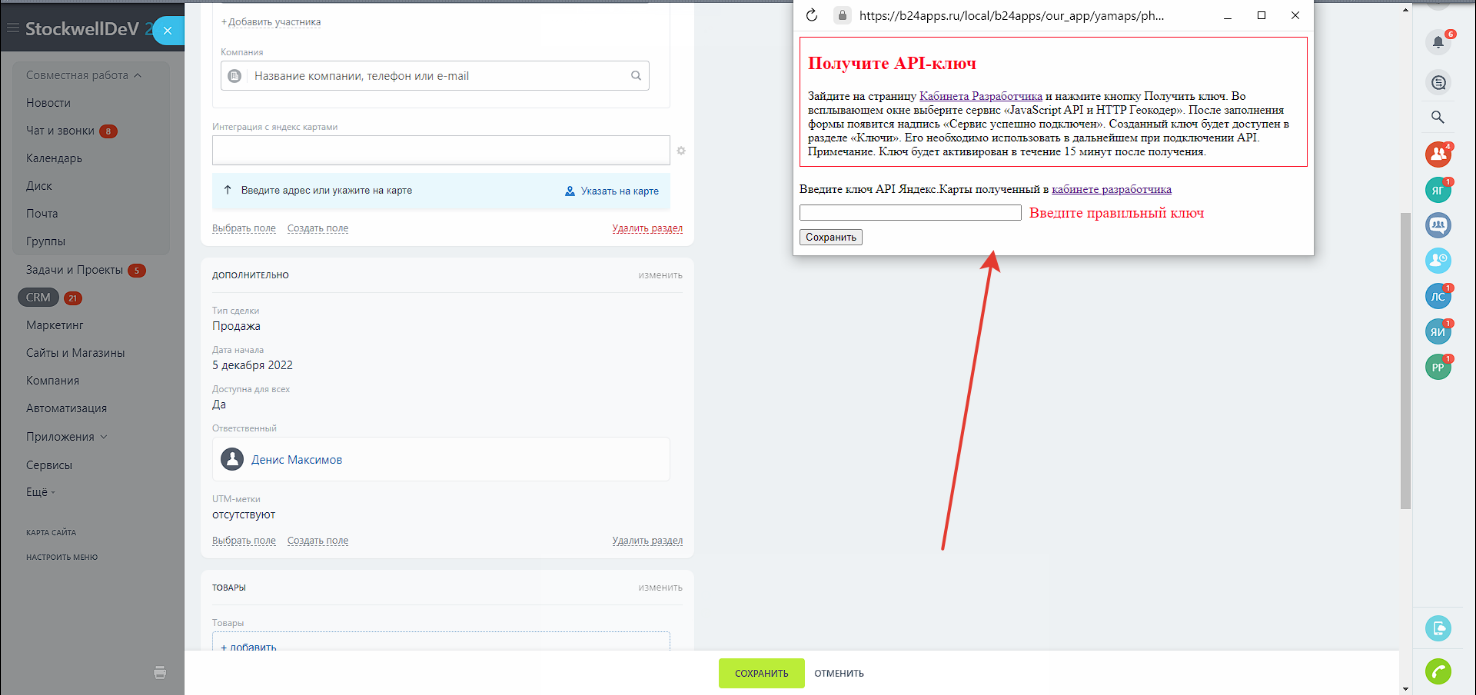Viewport: 1476px width, 695px height.
Task: Focus the company name search field
Action: click(x=435, y=76)
